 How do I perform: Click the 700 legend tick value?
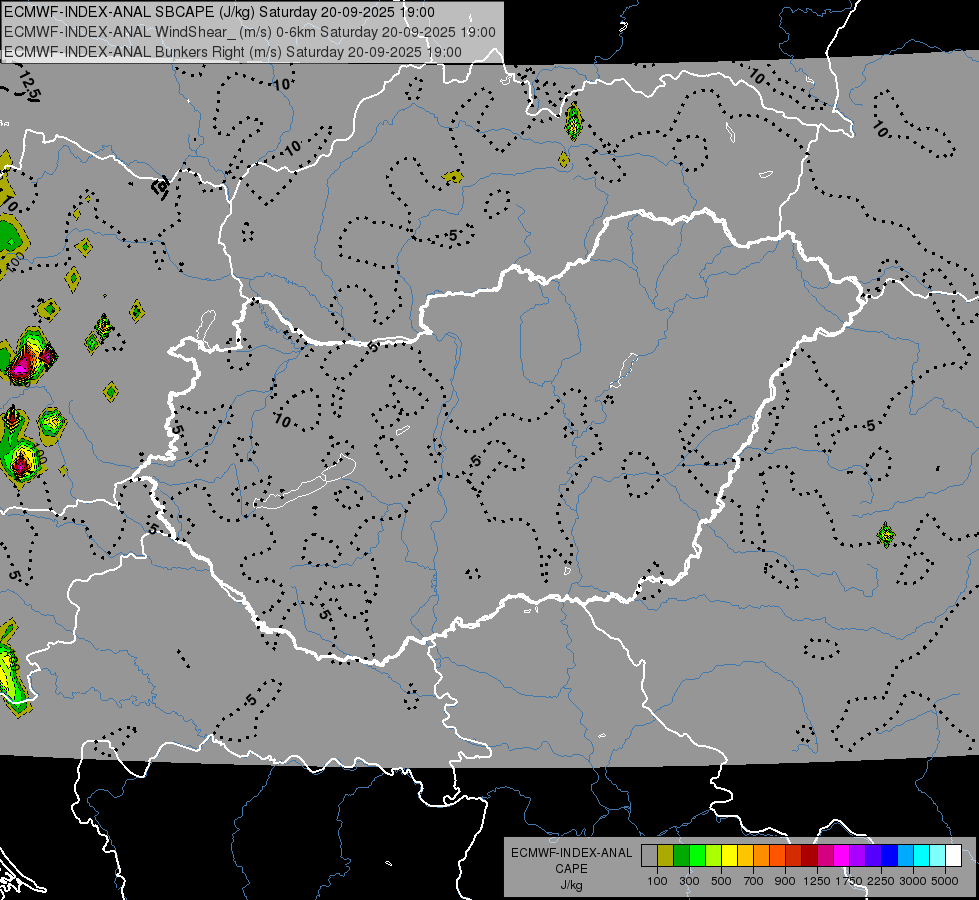(754, 881)
